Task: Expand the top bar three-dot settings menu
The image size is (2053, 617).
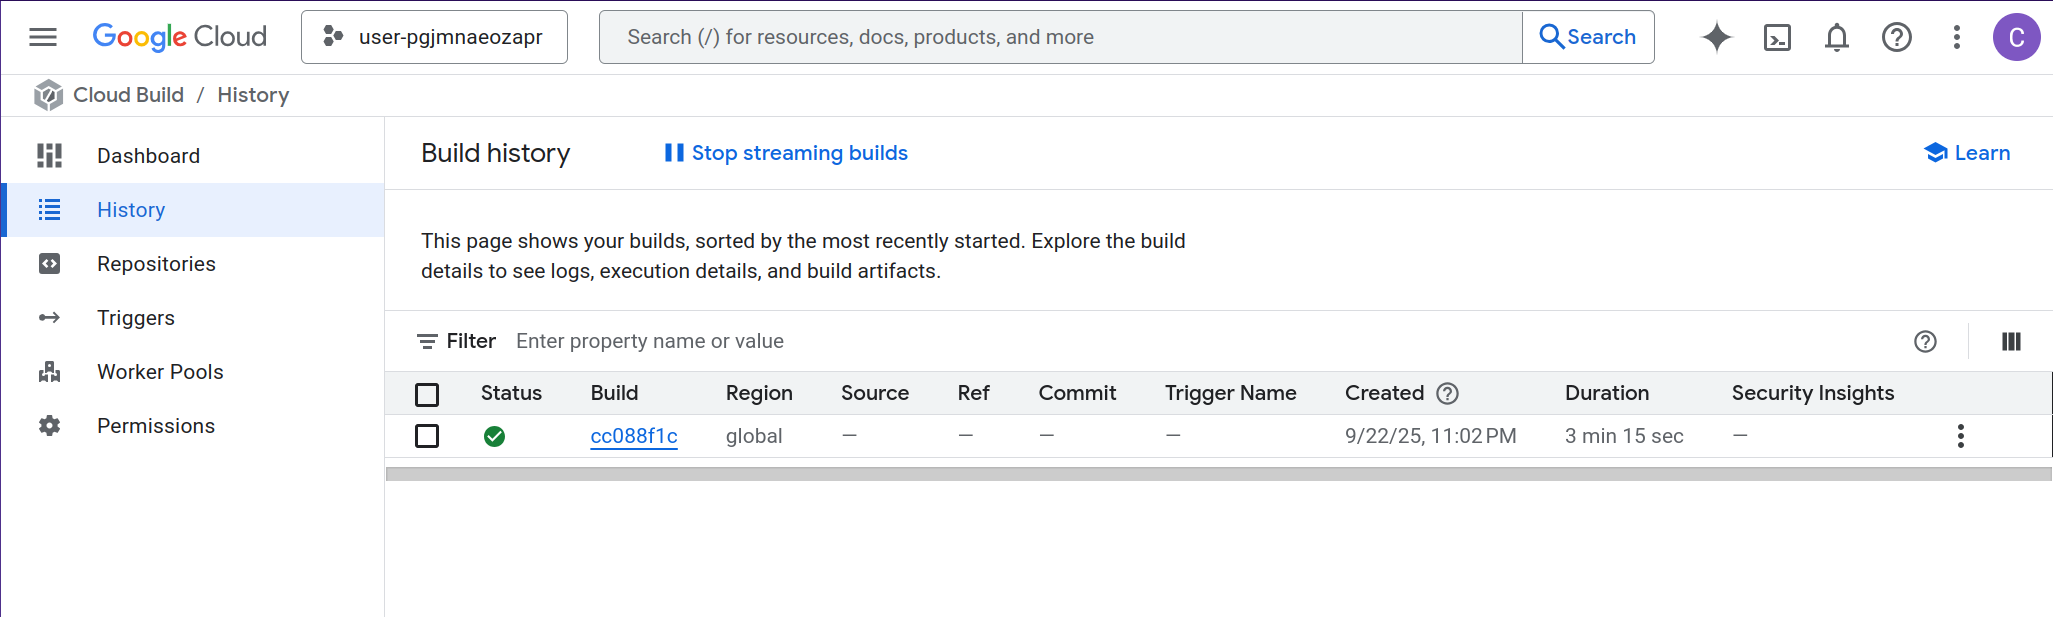Action: 1956,37
